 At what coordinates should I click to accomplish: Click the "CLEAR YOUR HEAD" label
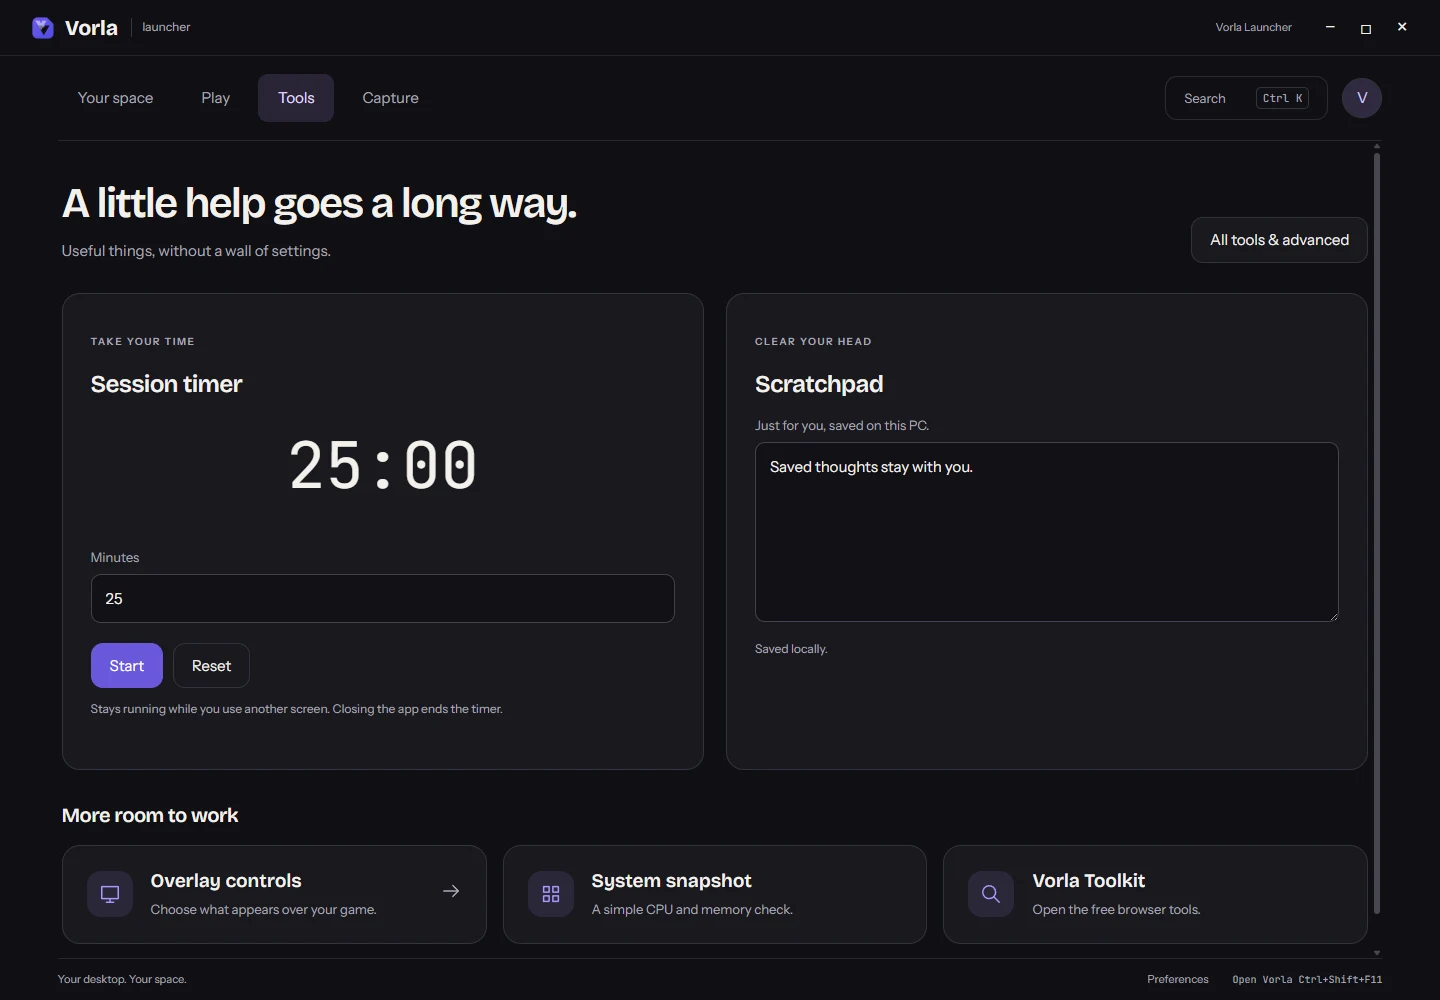[x=813, y=341]
